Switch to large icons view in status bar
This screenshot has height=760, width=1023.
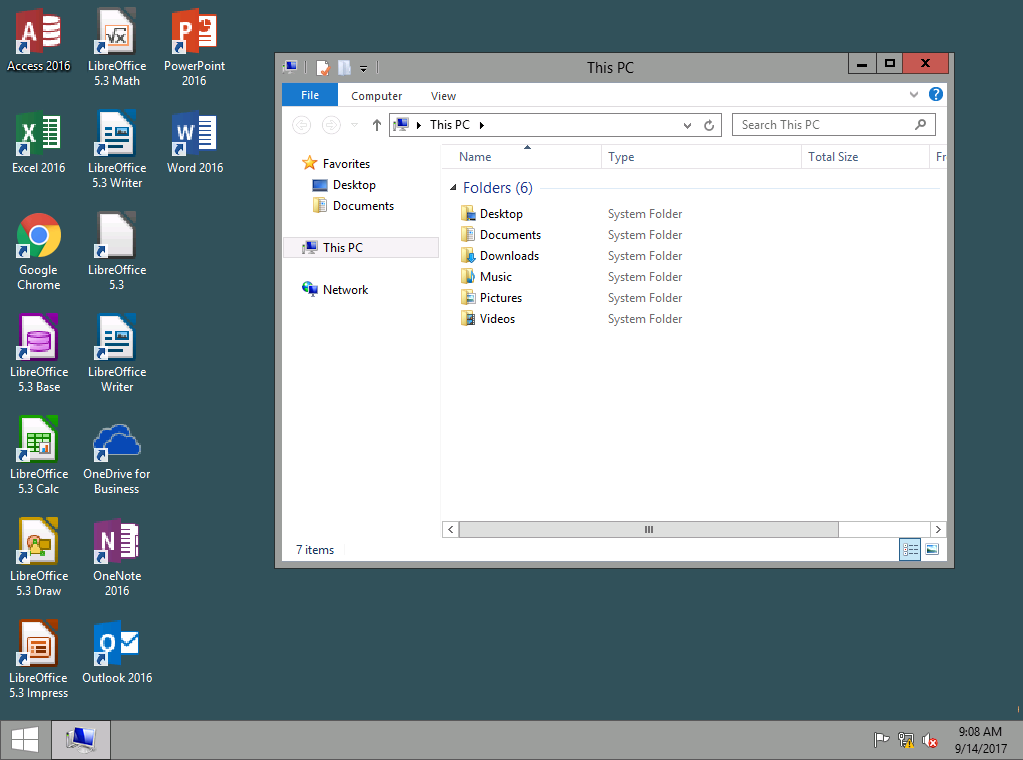point(932,549)
